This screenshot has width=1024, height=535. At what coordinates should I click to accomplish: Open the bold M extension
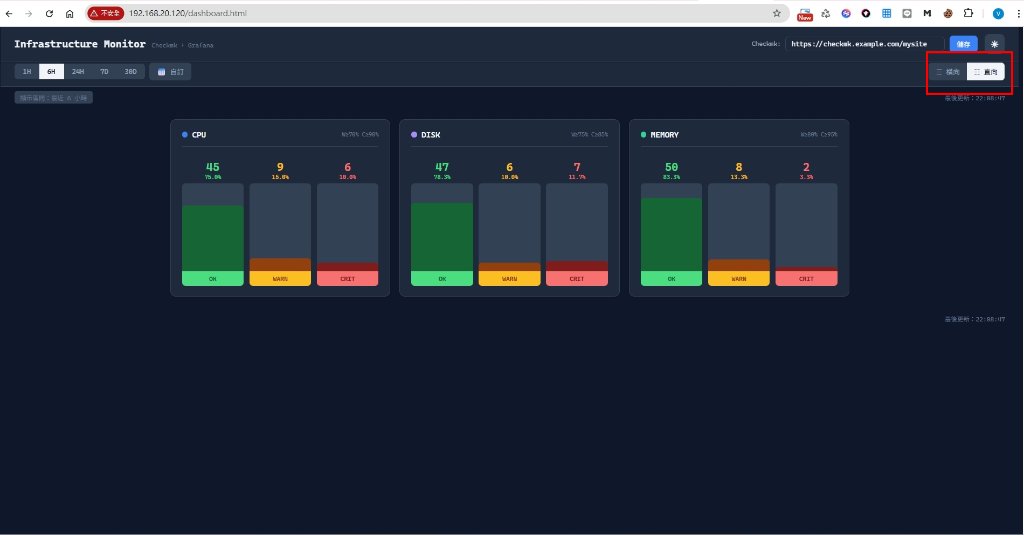coord(927,13)
